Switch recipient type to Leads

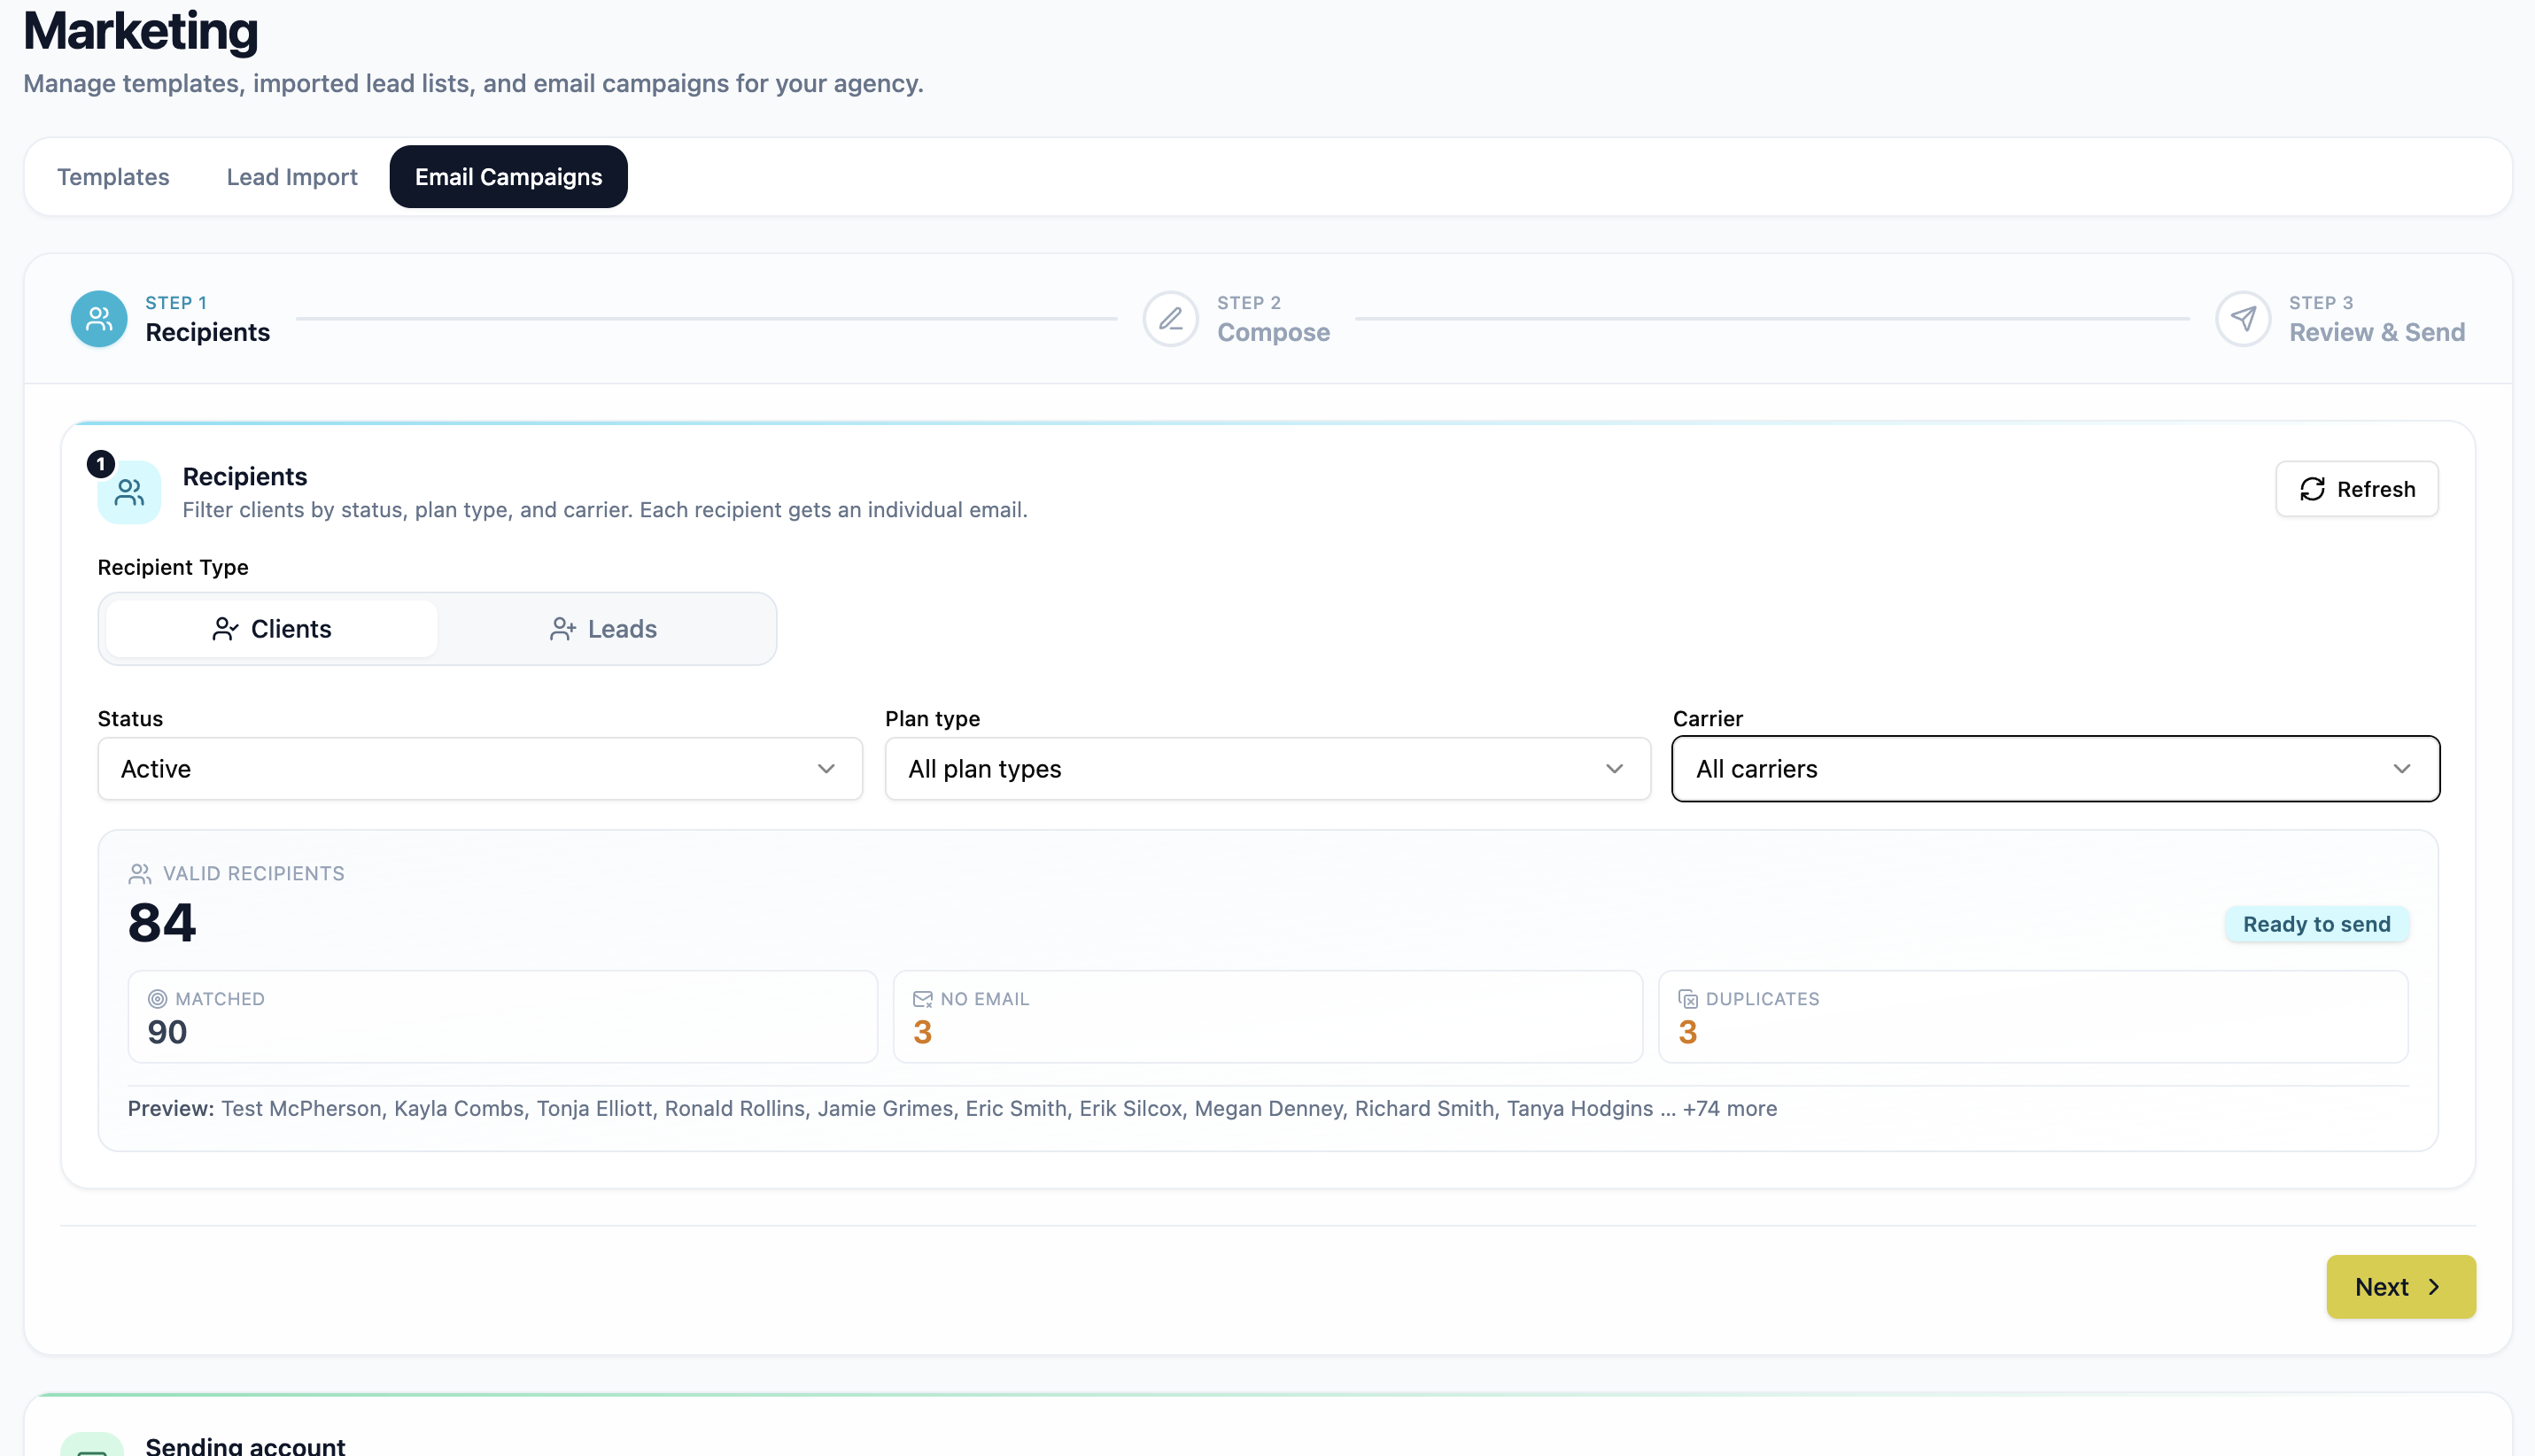[603, 629]
